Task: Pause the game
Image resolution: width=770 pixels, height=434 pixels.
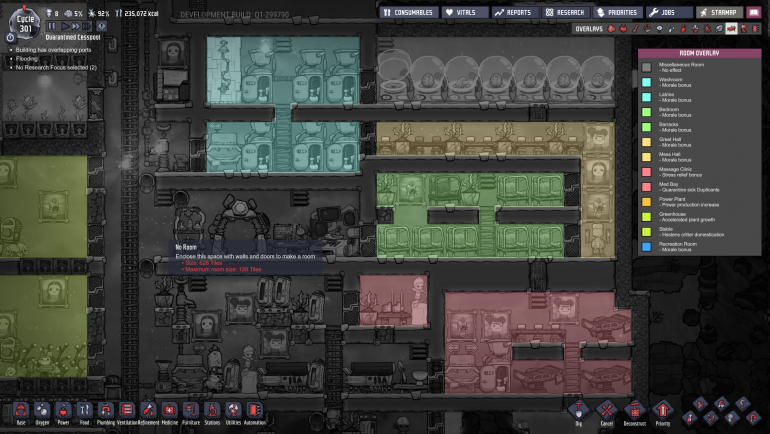Action: coord(52,26)
